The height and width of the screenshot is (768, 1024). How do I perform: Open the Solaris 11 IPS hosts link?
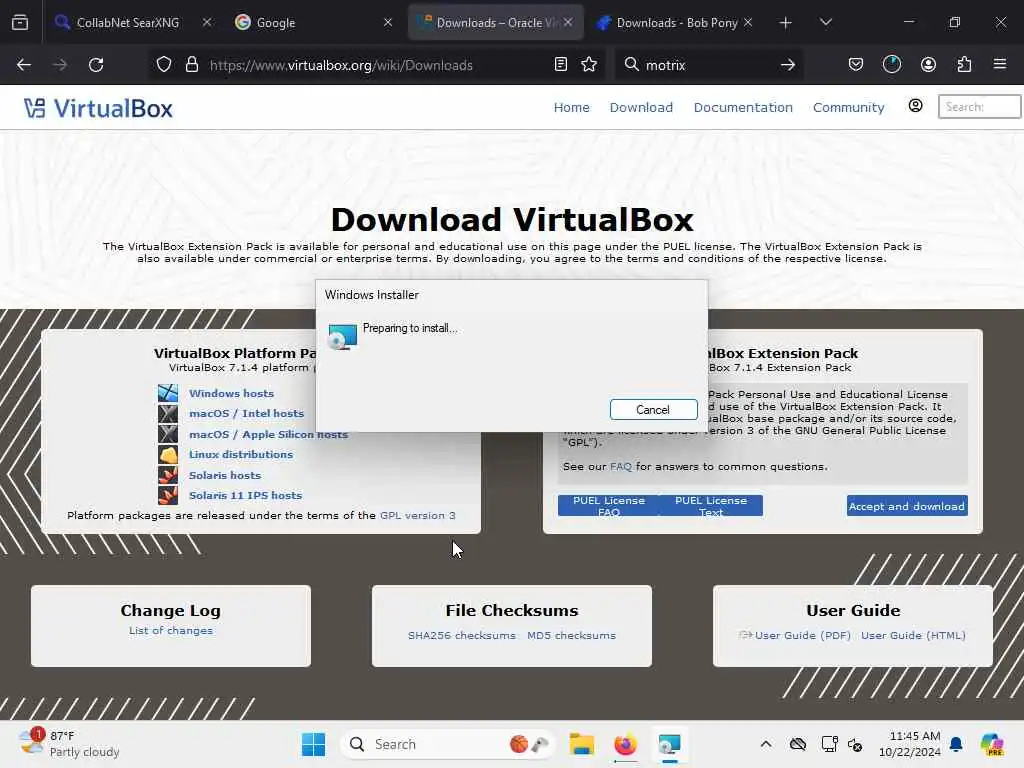coord(245,496)
